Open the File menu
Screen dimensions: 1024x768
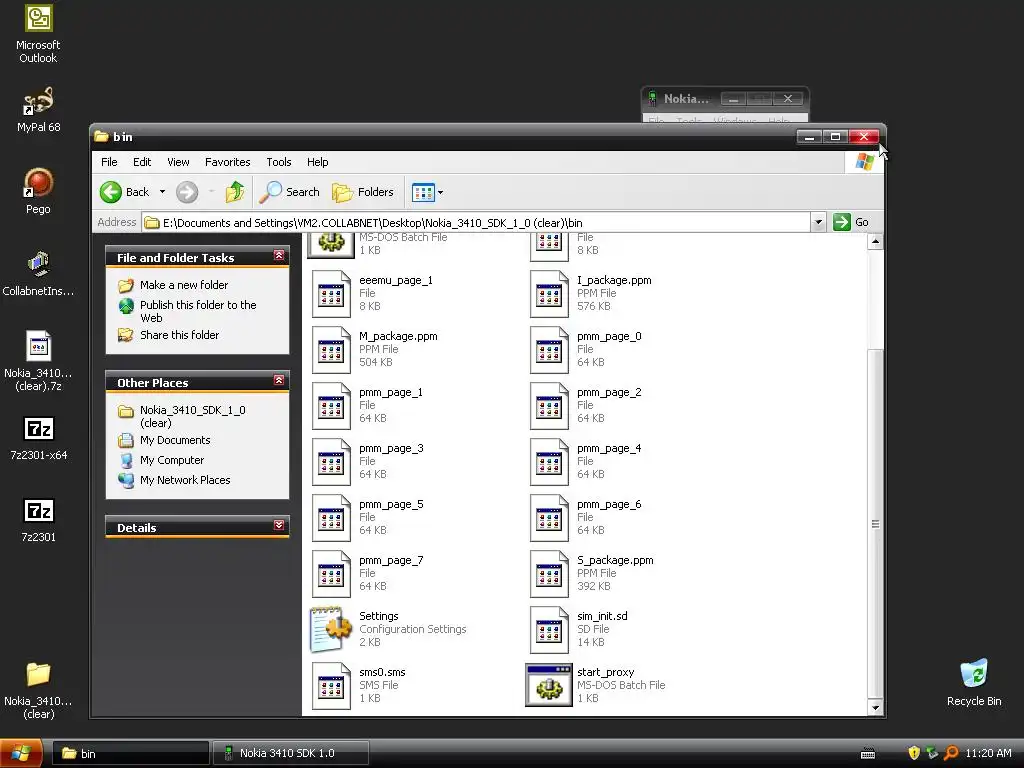tap(109, 162)
